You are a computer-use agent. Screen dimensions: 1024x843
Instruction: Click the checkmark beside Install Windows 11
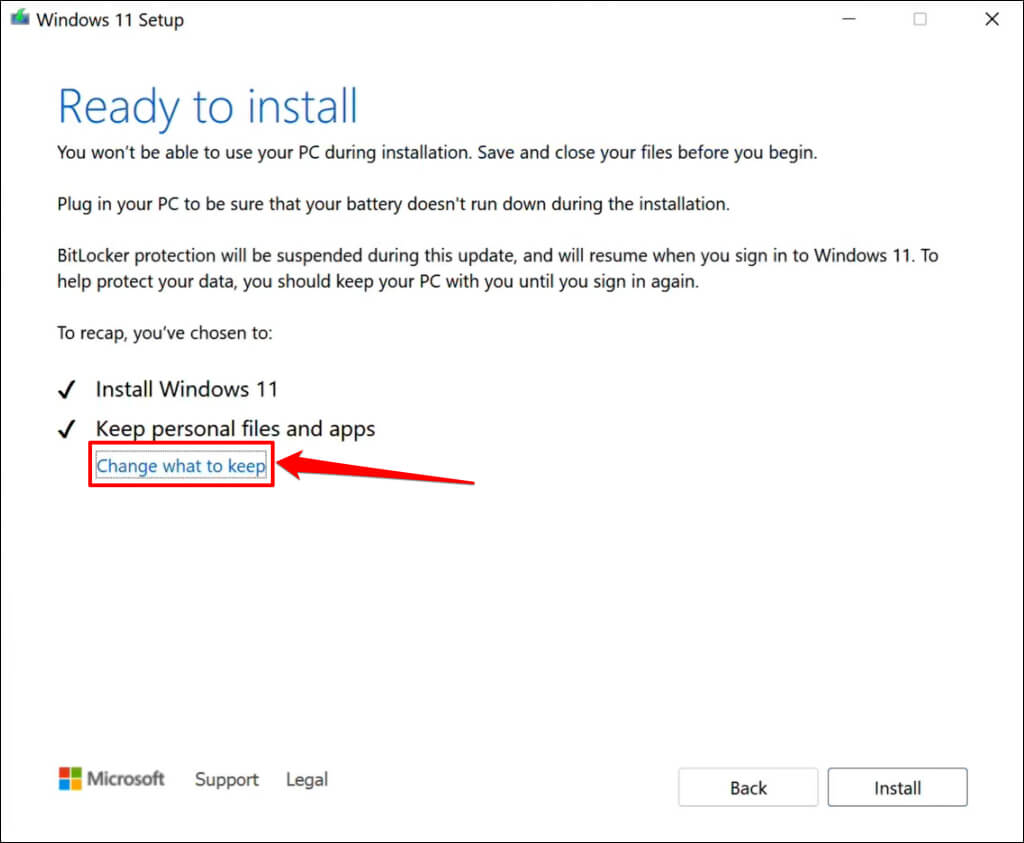pyautogui.click(x=68, y=390)
